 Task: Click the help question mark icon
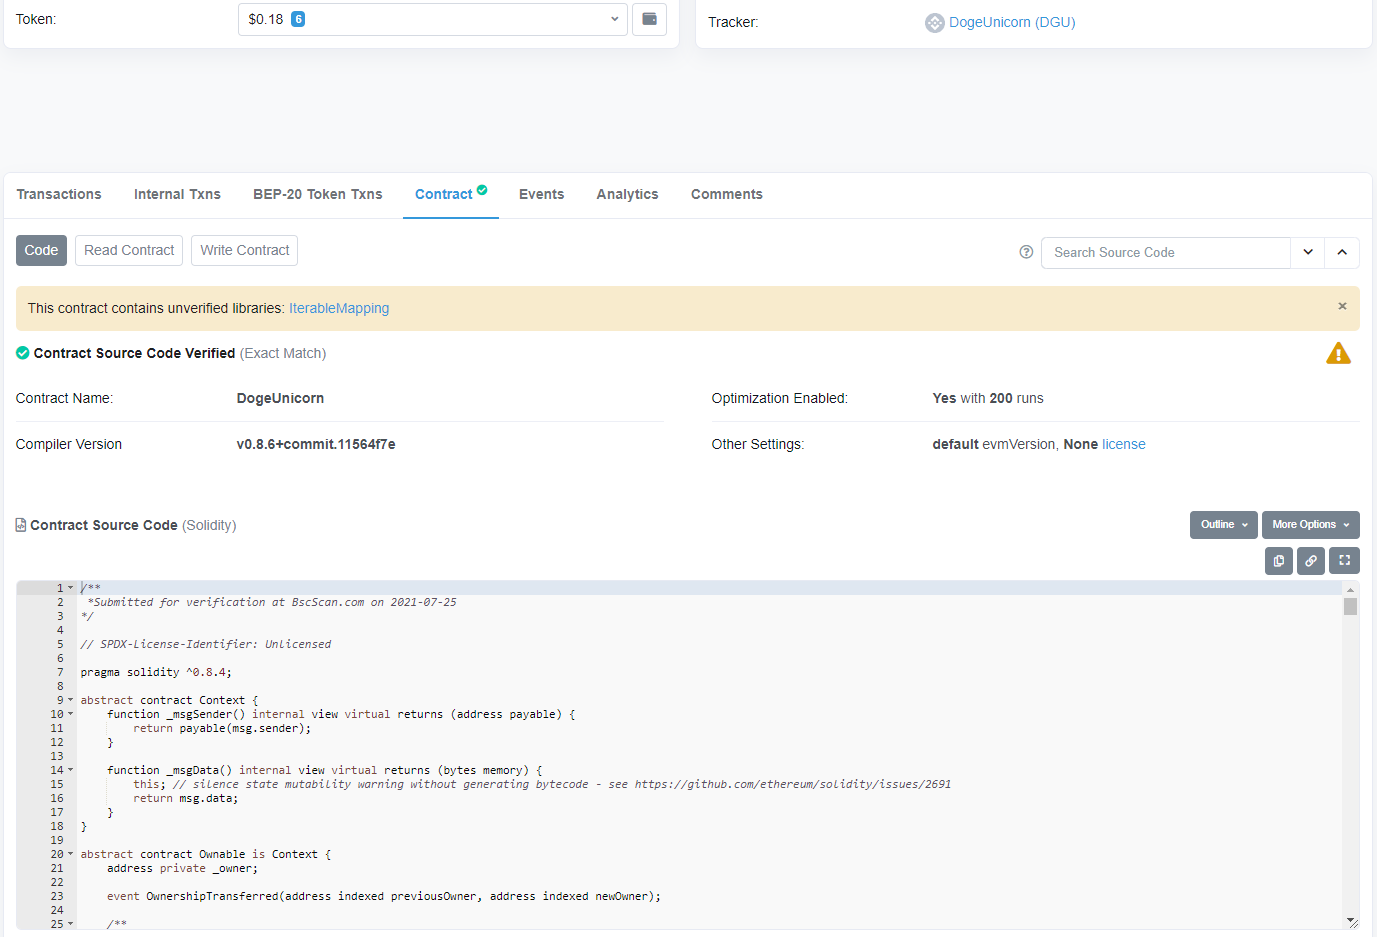coord(1026,252)
